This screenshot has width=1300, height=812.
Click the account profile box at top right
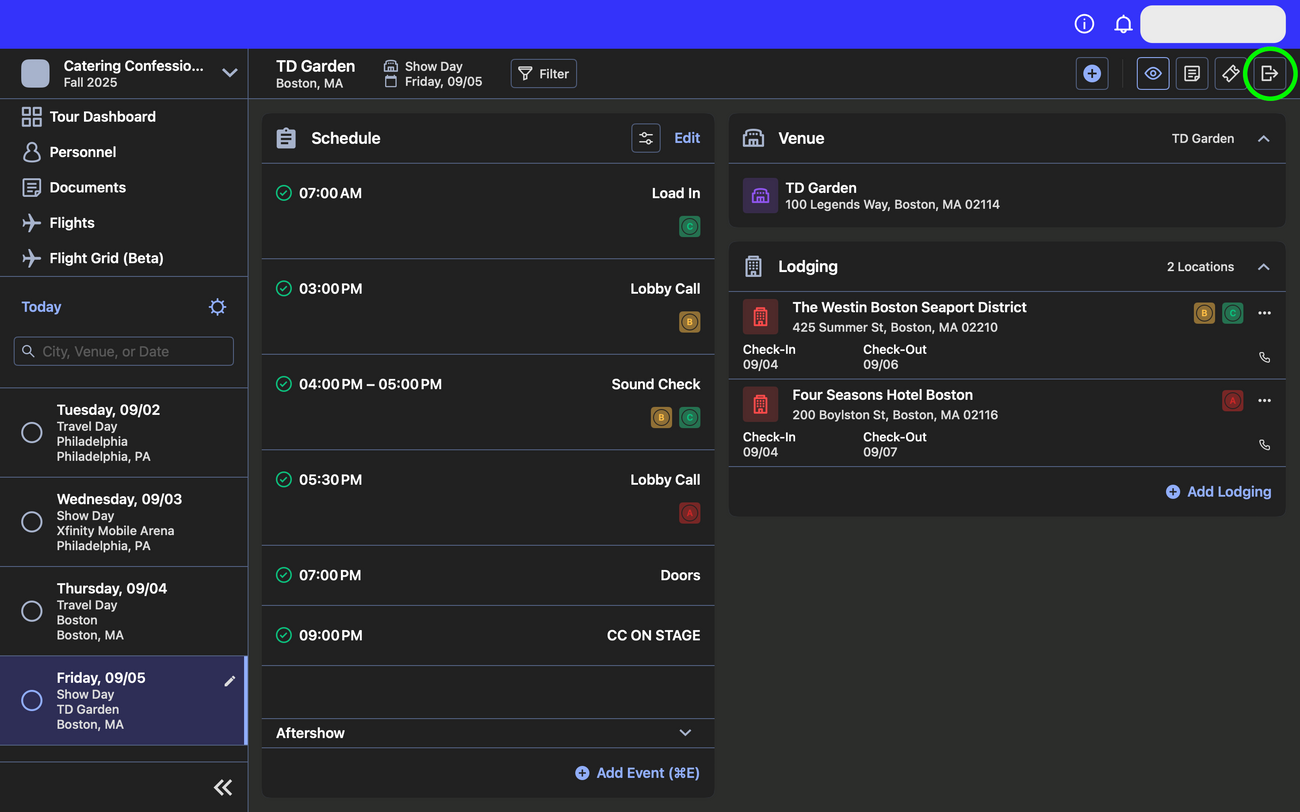pyautogui.click(x=1213, y=24)
